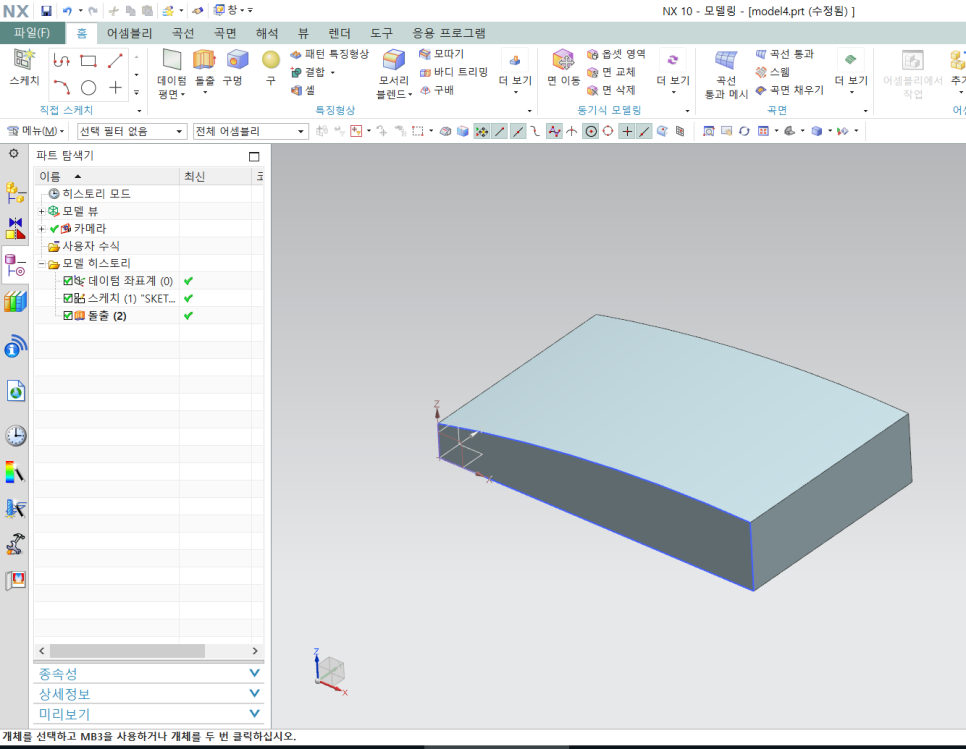Open 더 보기 in the 특징형상 group

(515, 73)
